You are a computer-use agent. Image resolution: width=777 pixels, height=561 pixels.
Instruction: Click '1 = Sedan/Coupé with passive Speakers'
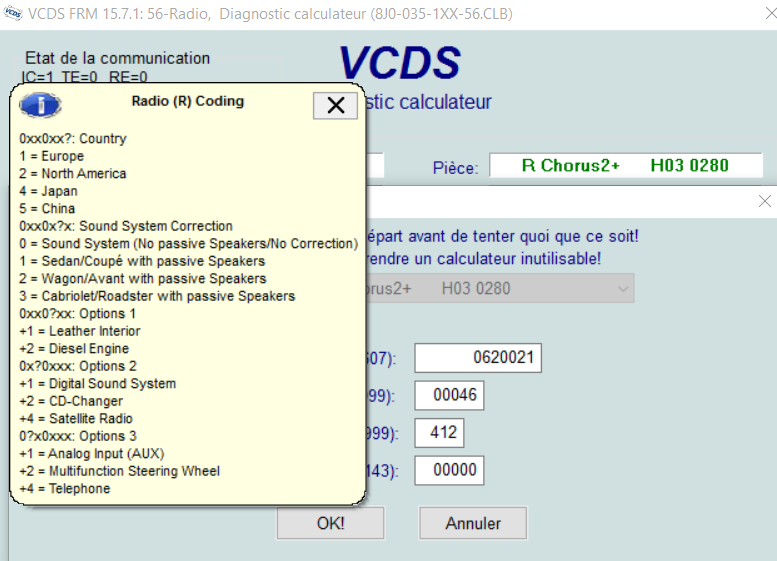pyautogui.click(x=142, y=261)
